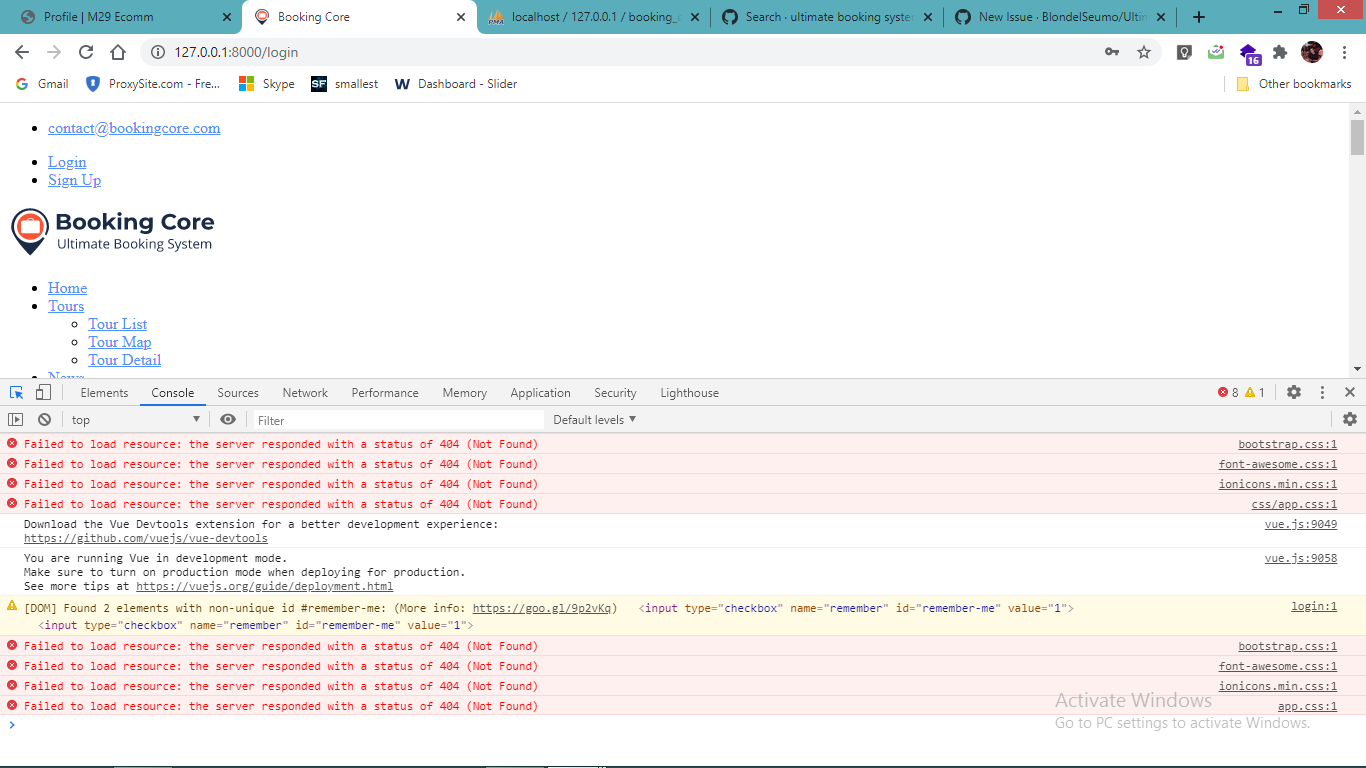Reload the current page
This screenshot has width=1366, height=768.
[86, 52]
